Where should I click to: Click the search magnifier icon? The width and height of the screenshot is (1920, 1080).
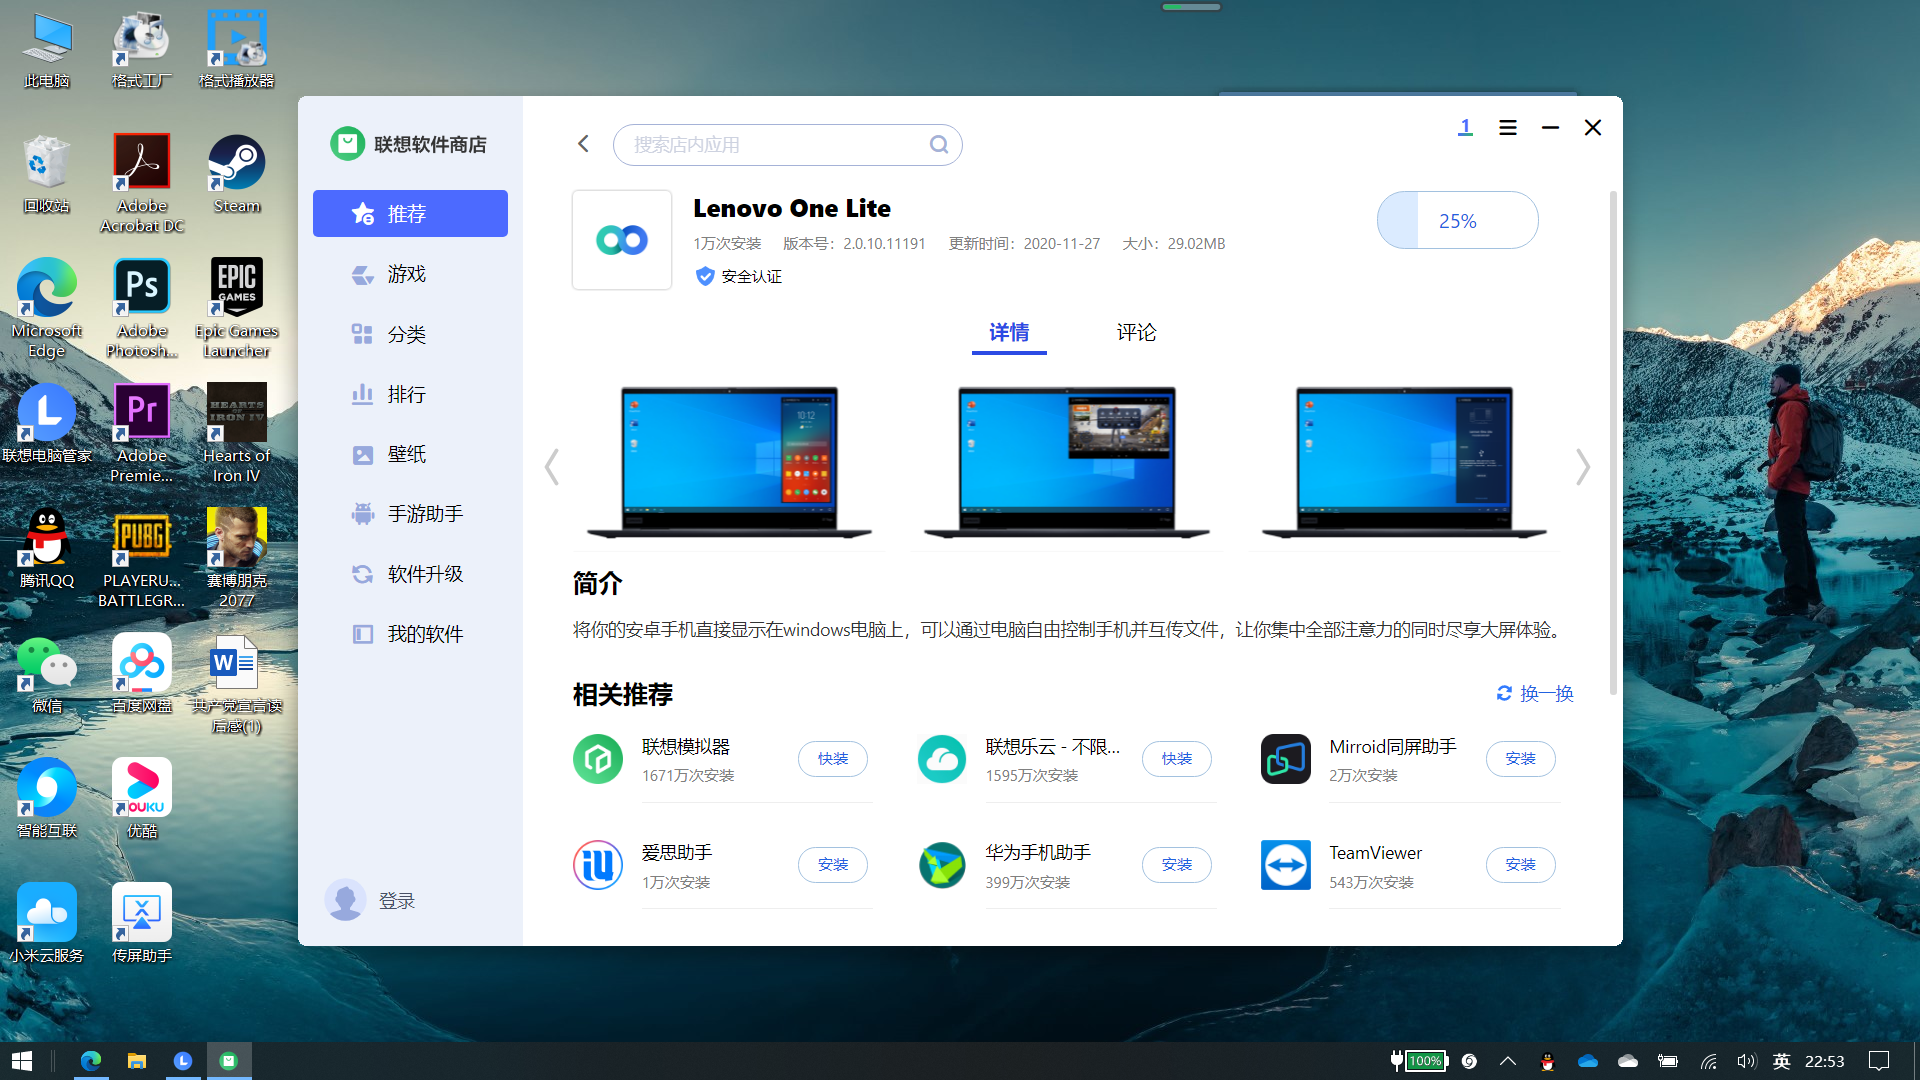pos(938,145)
